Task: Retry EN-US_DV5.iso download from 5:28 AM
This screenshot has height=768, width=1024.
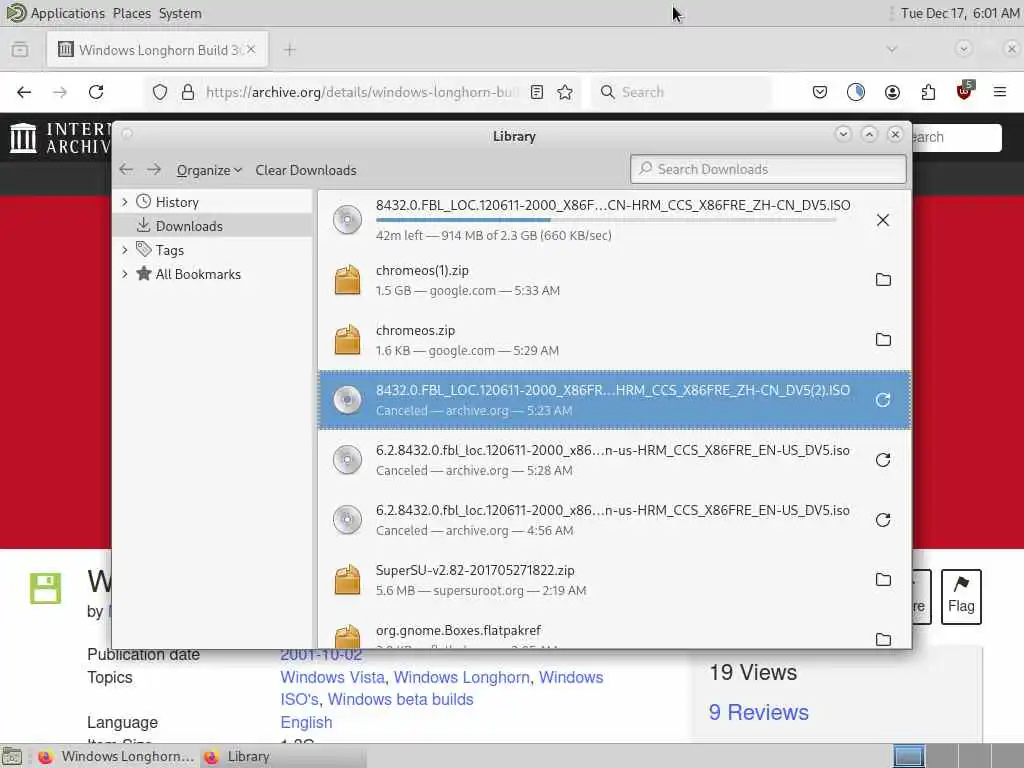Action: coord(883,460)
